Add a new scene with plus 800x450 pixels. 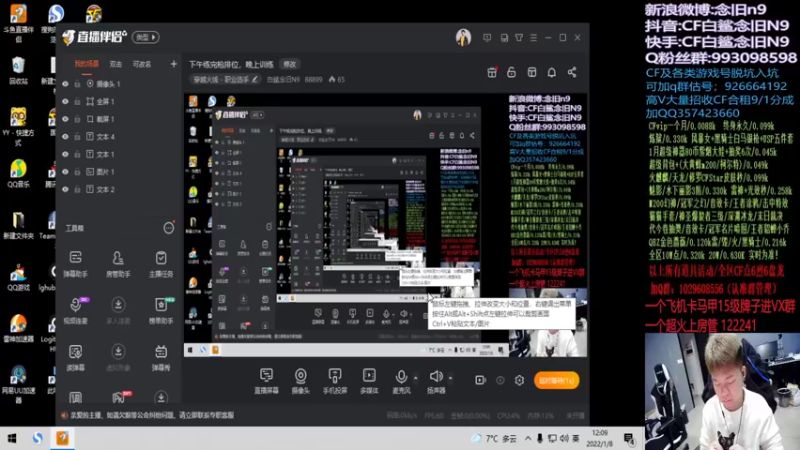(x=173, y=64)
